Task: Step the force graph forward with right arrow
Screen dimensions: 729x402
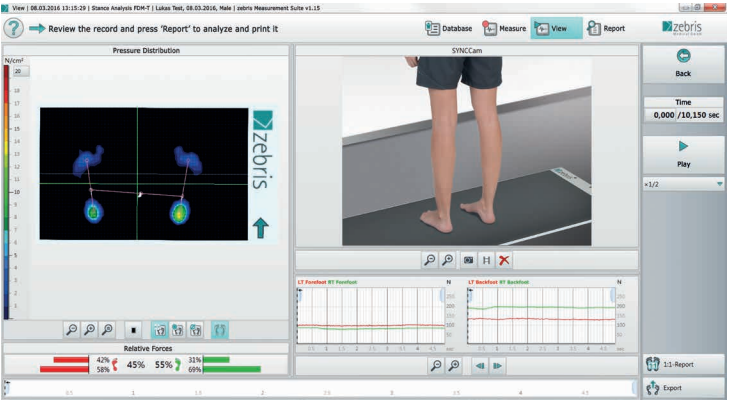Action: (497, 366)
